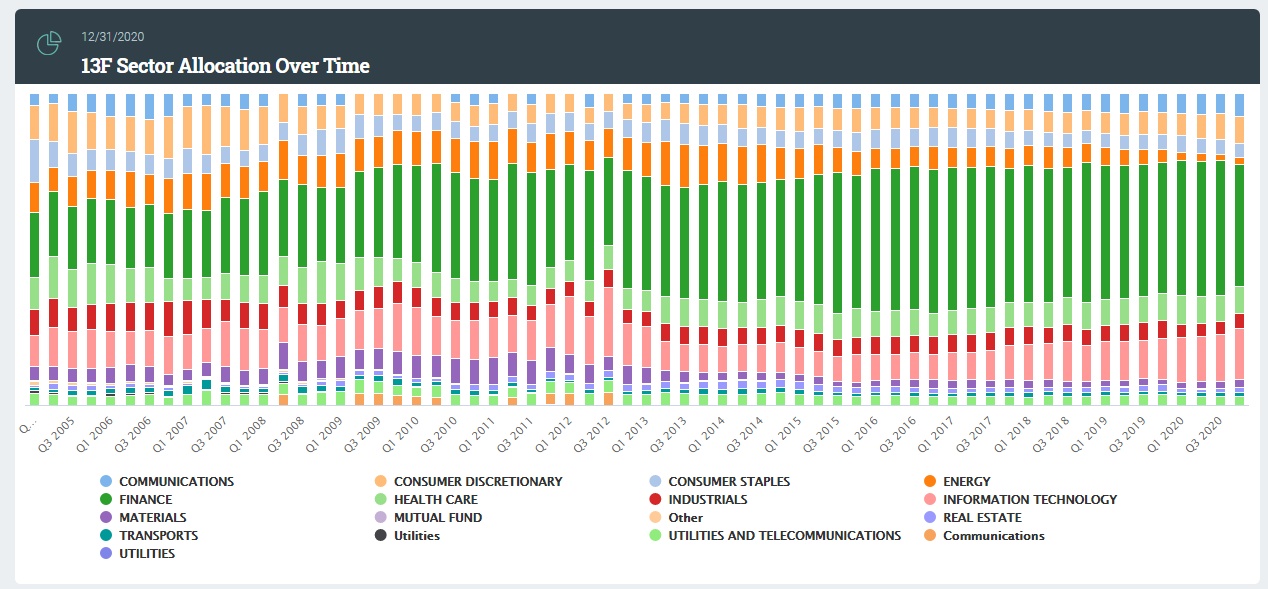This screenshot has width=1268, height=589.
Task: Click the dark Utilities legend marker
Action: pyautogui.click(x=380, y=536)
